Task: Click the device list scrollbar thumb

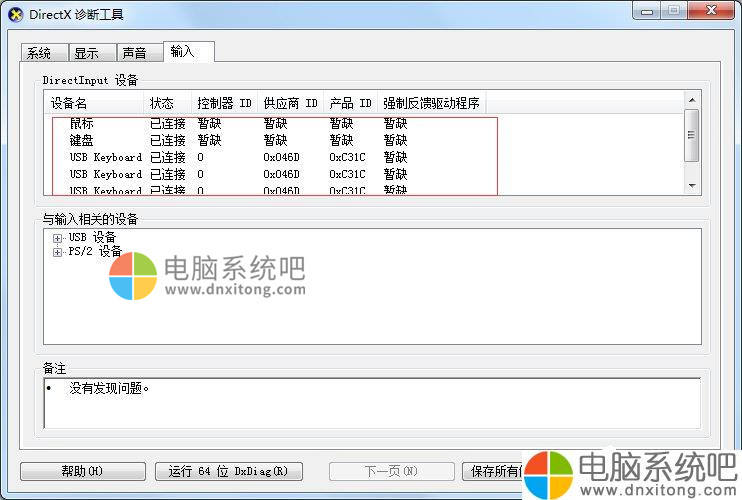Action: point(692,135)
